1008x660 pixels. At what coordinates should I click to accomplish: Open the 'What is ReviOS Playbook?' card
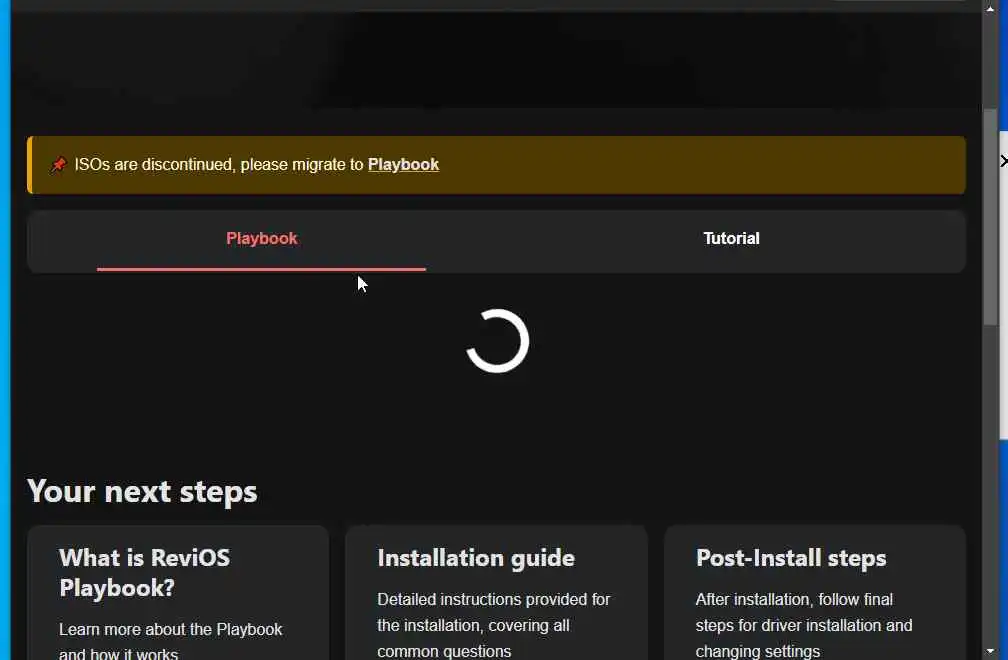click(178, 593)
